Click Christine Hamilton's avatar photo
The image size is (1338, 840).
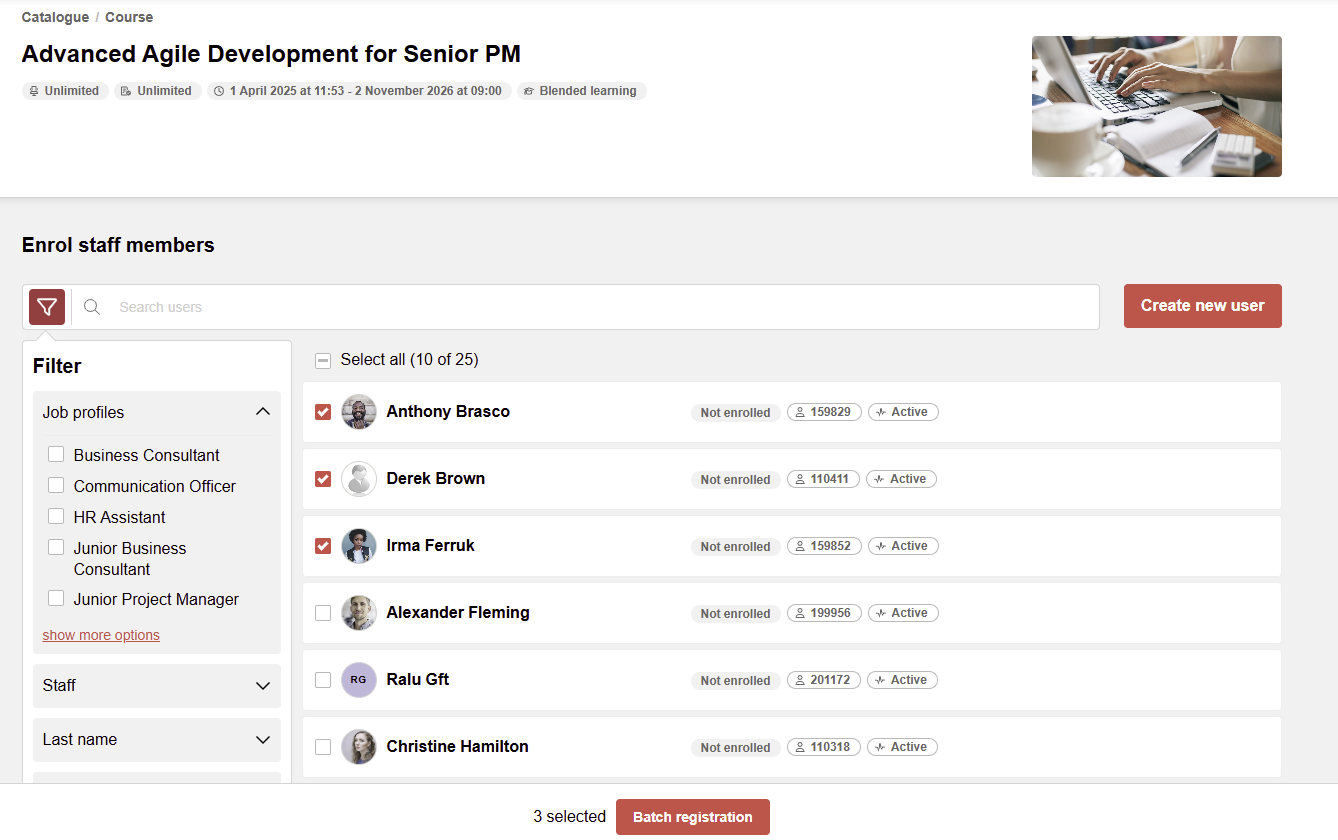click(359, 747)
